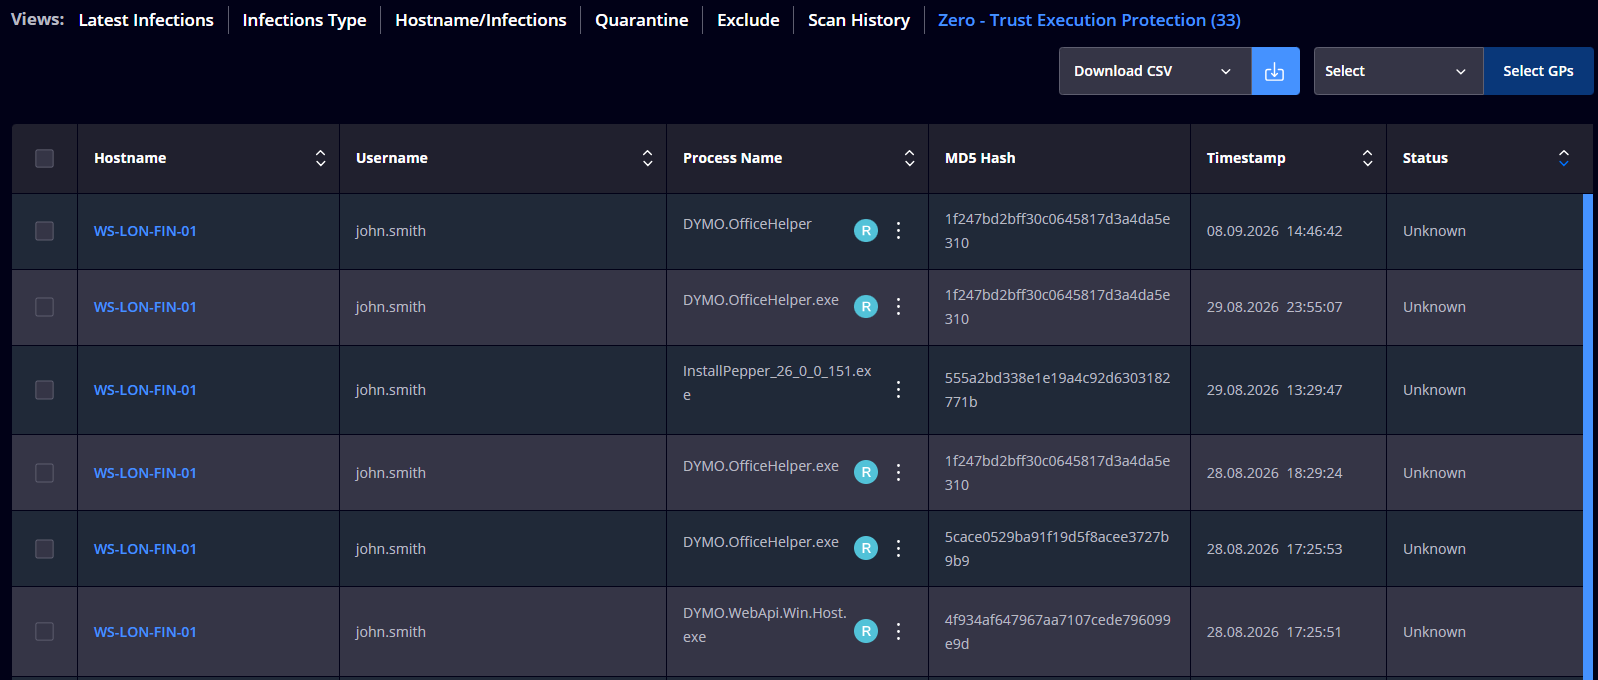This screenshot has width=1598, height=680.
Task: Click the Select GPs button
Action: pos(1538,71)
